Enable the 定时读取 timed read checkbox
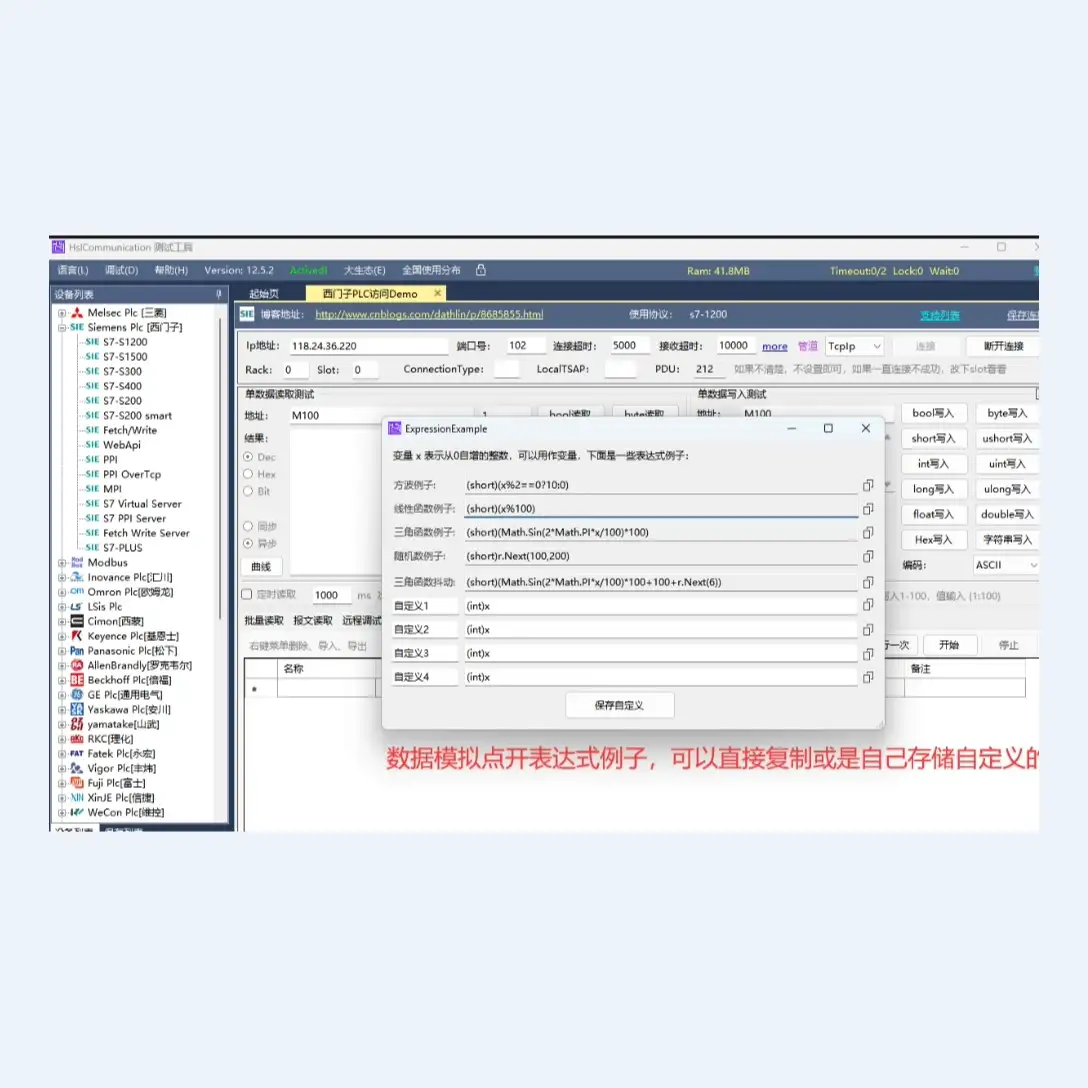 [248, 595]
